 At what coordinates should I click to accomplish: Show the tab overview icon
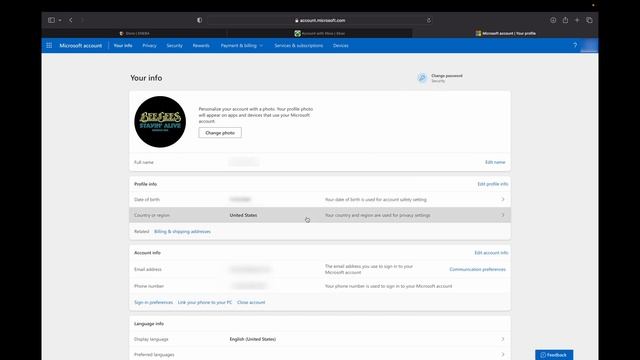coord(589,20)
